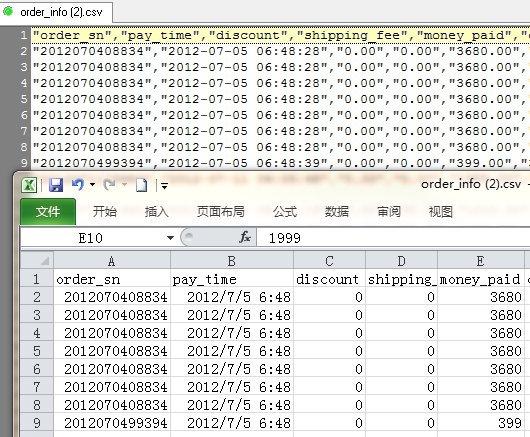Click cell E9 with value 399
Image resolution: width=530 pixels, height=437 pixels.
tap(481, 423)
